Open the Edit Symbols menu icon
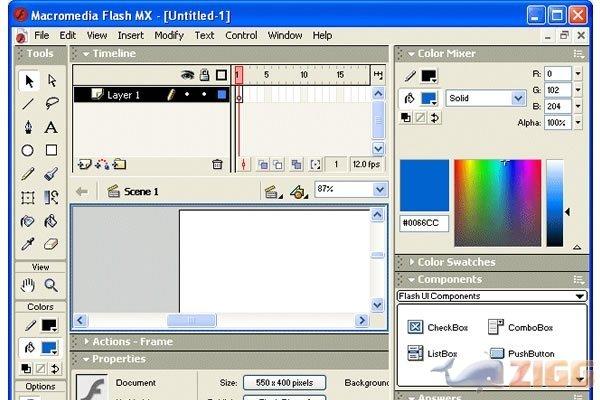The width and height of the screenshot is (600, 400). tap(298, 191)
